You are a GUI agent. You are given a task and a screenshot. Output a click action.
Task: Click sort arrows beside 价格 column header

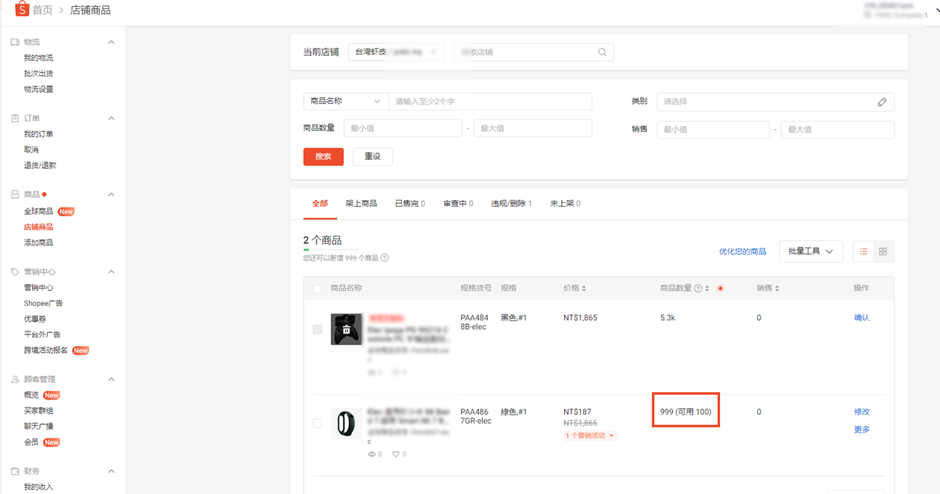tap(584, 288)
